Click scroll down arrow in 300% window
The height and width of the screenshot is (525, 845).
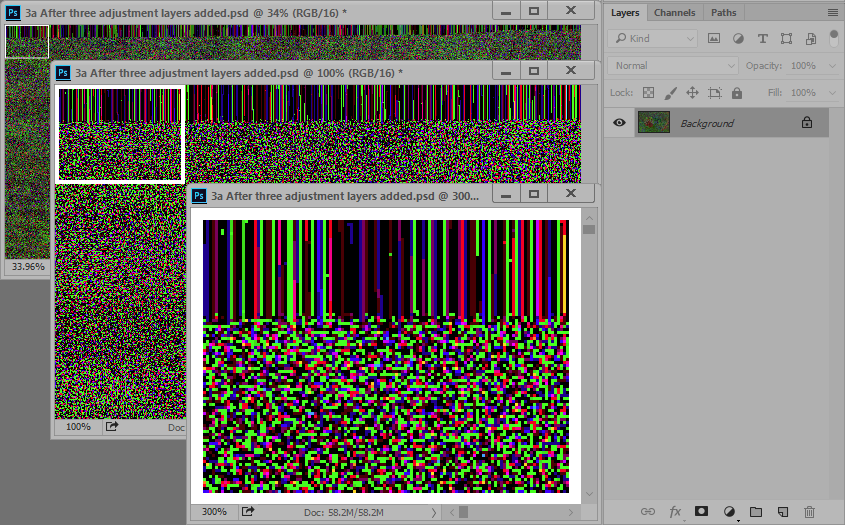coord(589,494)
